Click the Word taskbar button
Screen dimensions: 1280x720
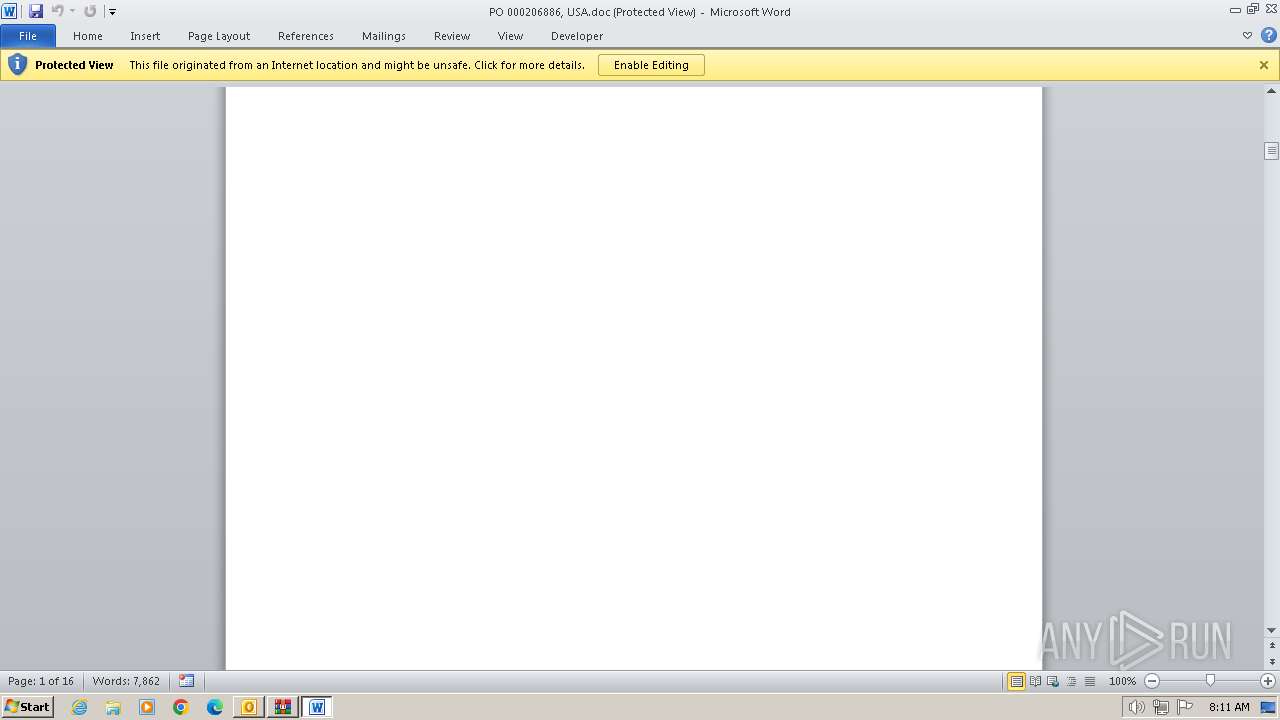[317, 707]
